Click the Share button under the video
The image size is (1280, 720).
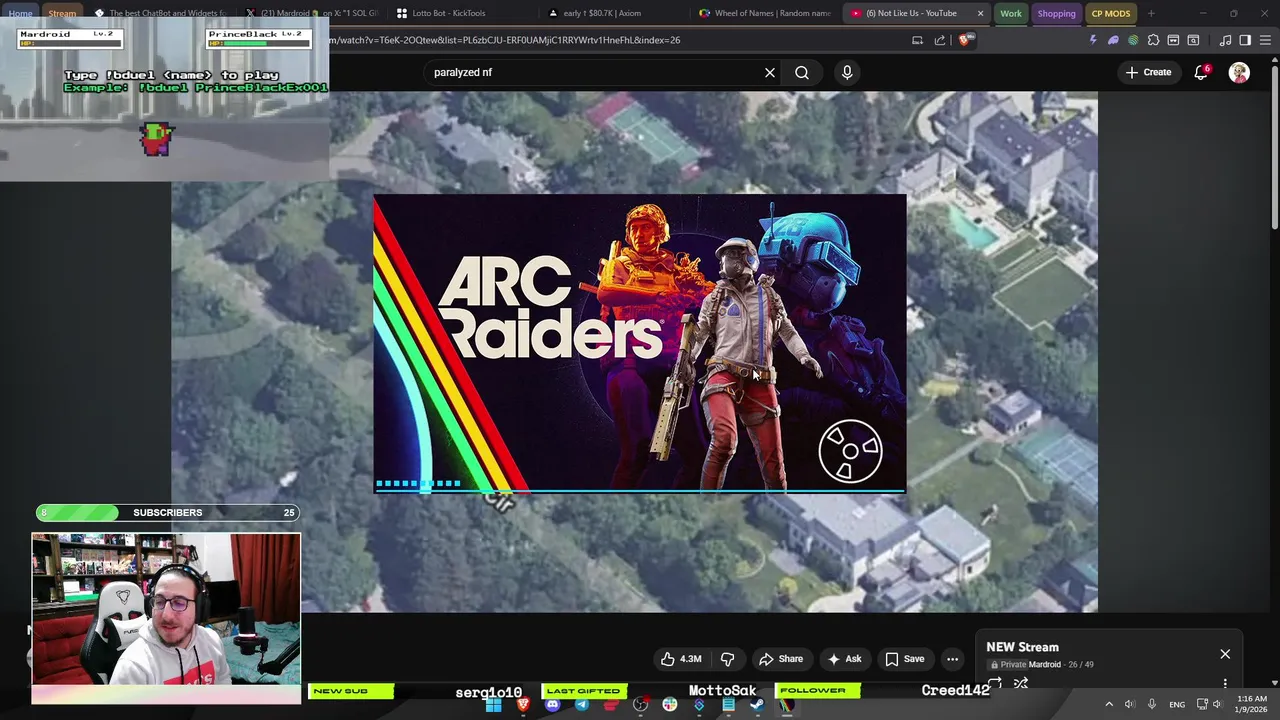(x=781, y=659)
